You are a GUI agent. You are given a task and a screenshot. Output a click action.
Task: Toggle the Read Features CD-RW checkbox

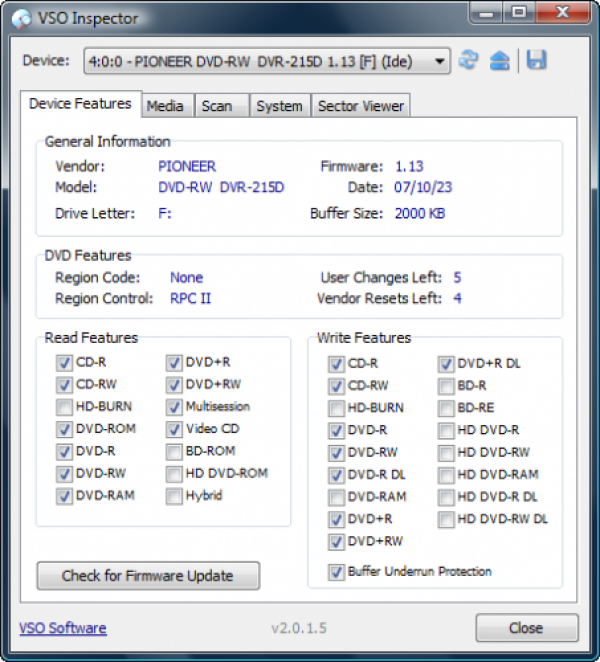coord(64,385)
